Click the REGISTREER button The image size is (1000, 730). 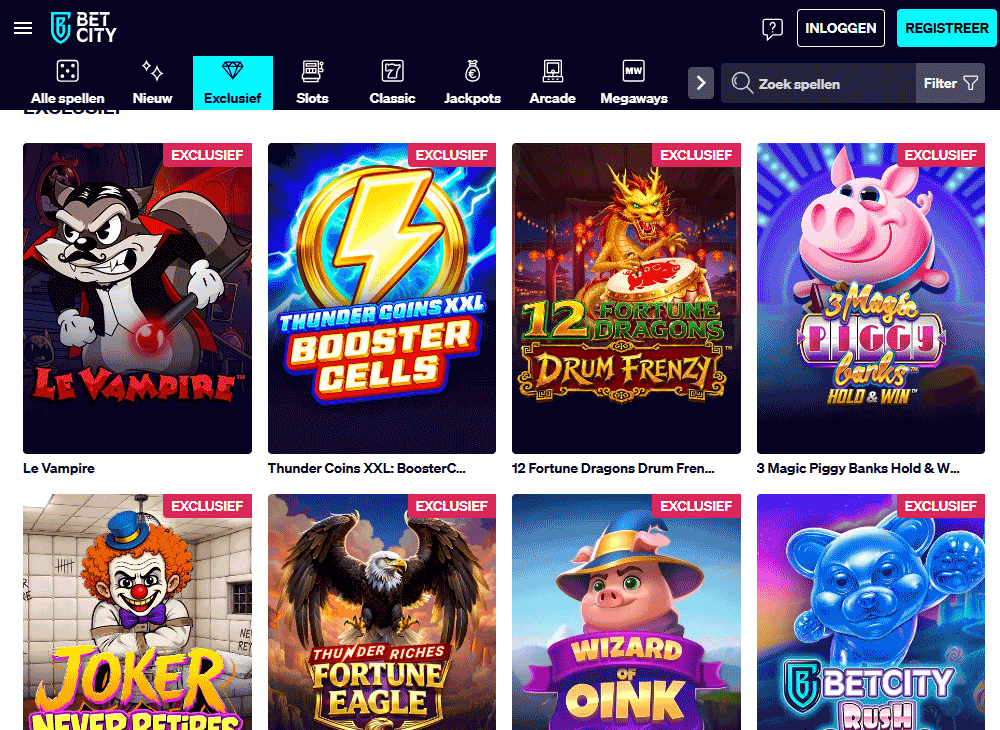[x=946, y=28]
